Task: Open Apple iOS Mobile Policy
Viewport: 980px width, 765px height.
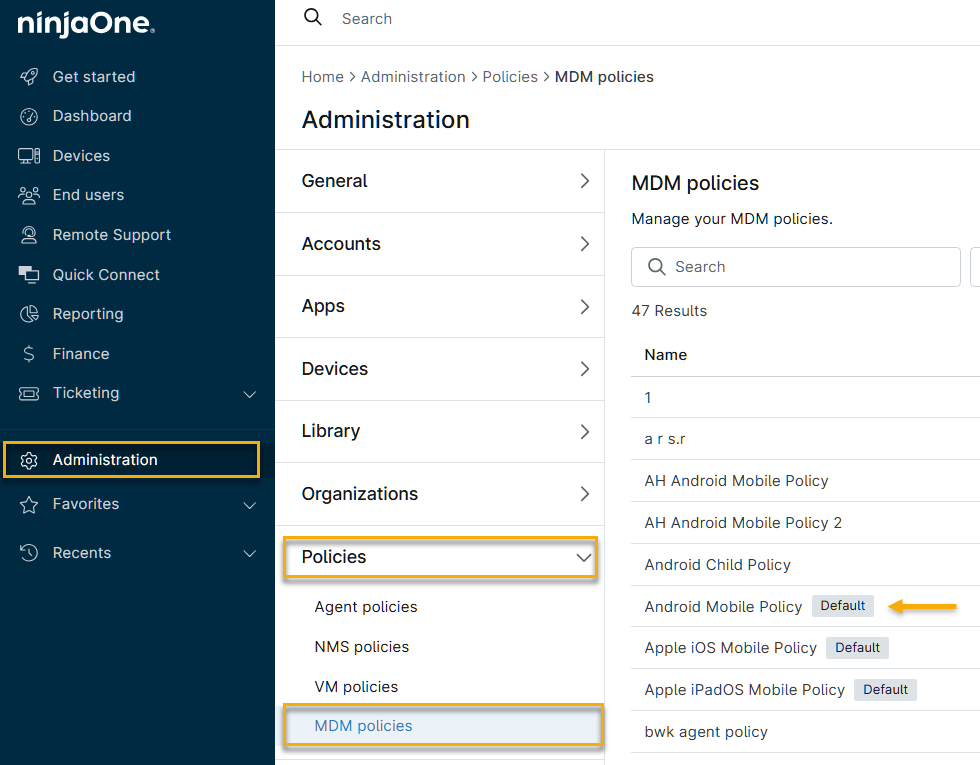Action: (x=731, y=648)
